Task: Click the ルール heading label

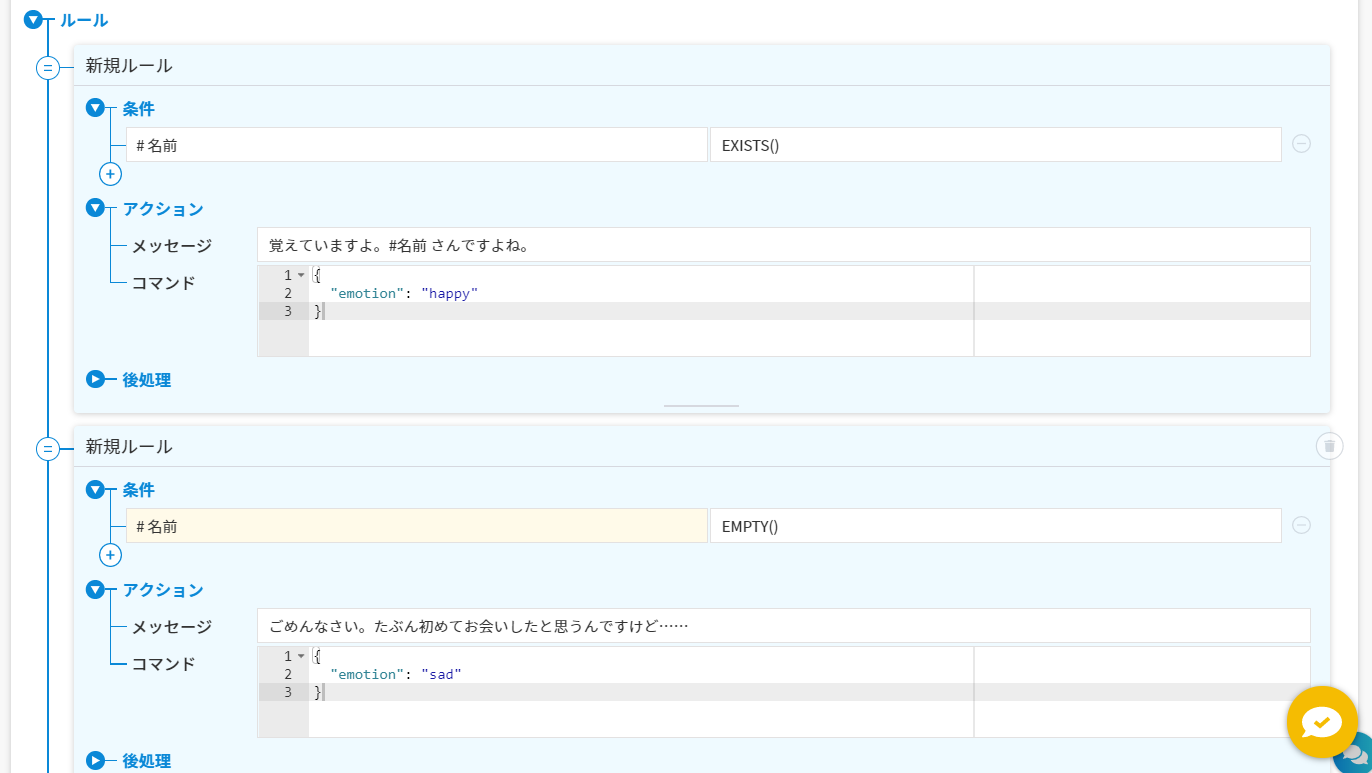Action: click(84, 20)
